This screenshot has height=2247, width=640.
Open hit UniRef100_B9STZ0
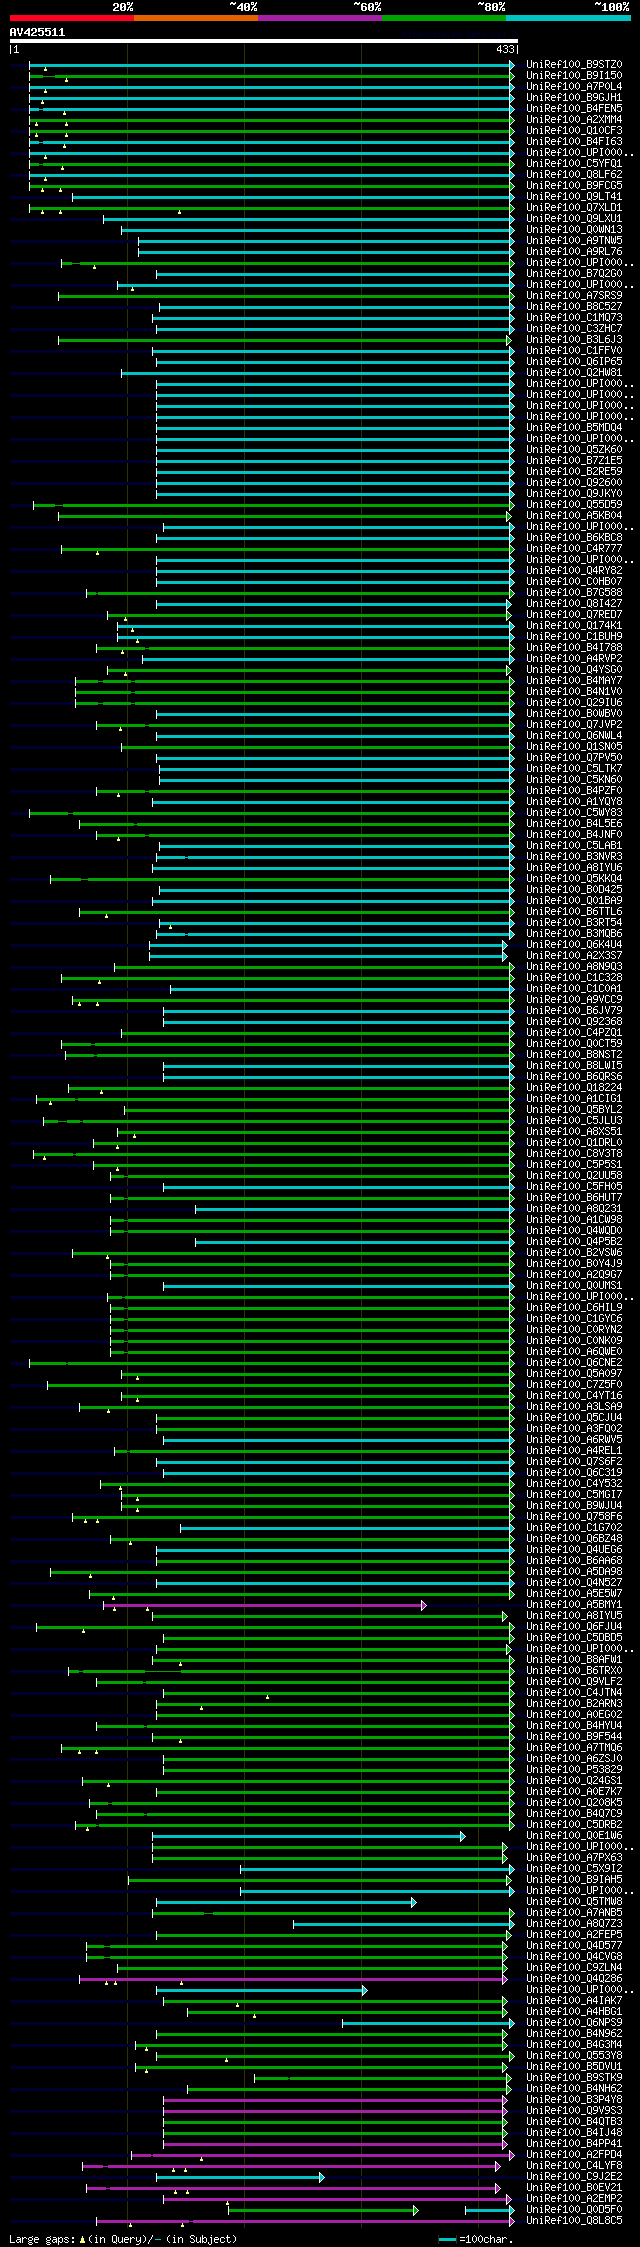pos(574,64)
